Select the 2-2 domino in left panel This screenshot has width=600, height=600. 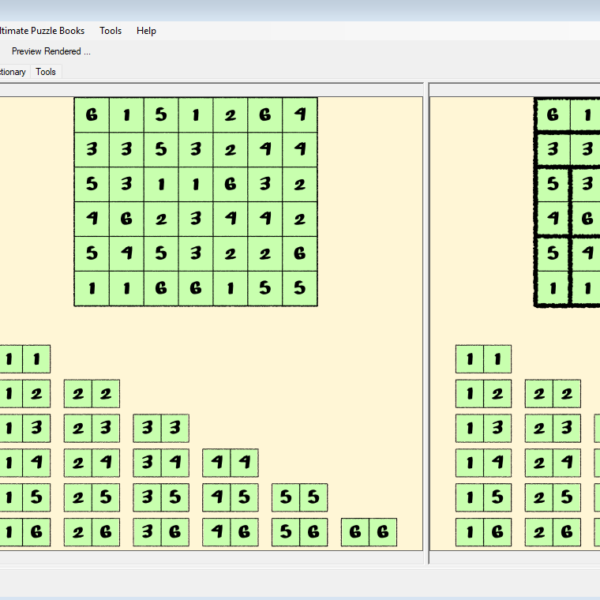click(92, 393)
